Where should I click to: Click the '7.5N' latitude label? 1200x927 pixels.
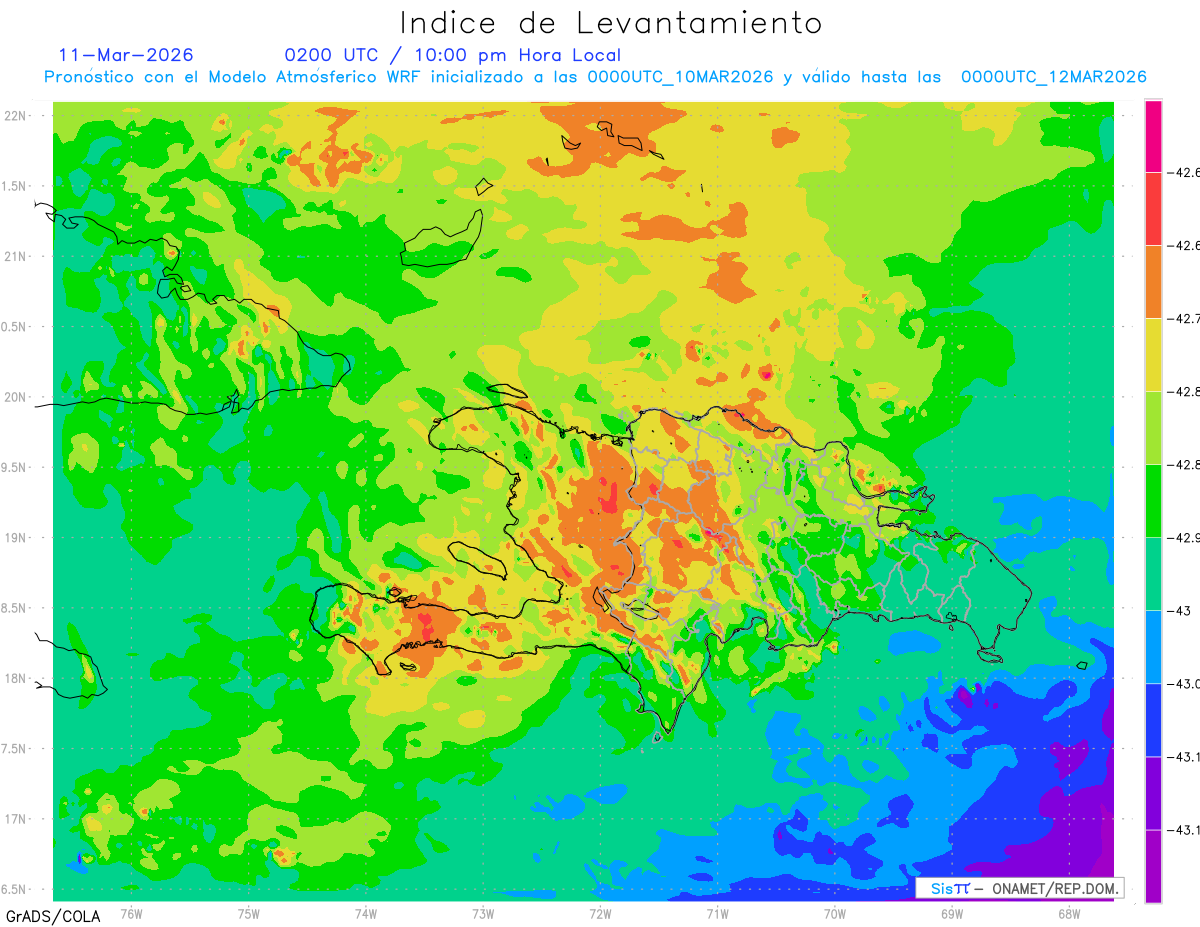click(x=14, y=749)
